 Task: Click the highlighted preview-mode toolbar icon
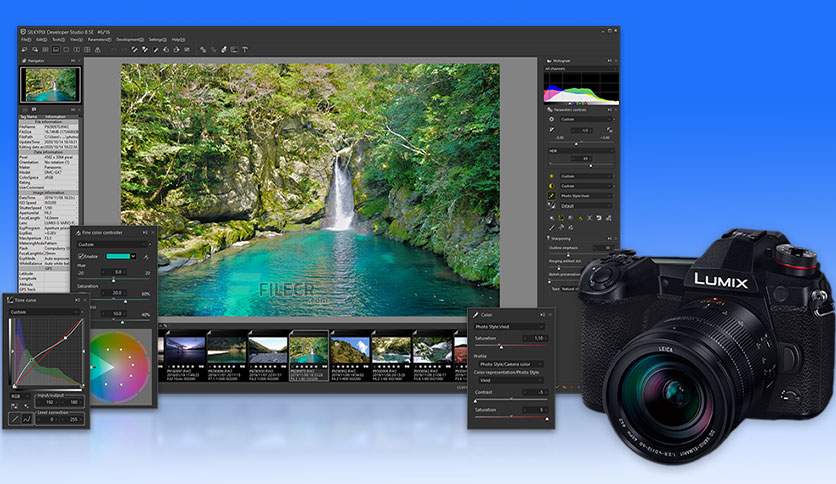[56, 50]
